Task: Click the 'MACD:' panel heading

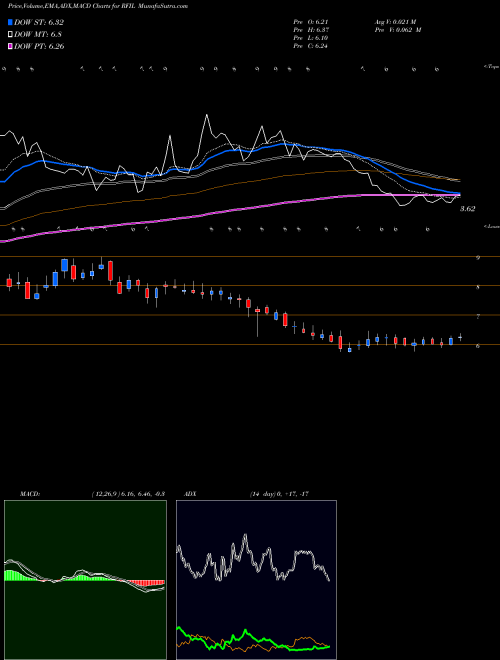Action: click(30, 494)
